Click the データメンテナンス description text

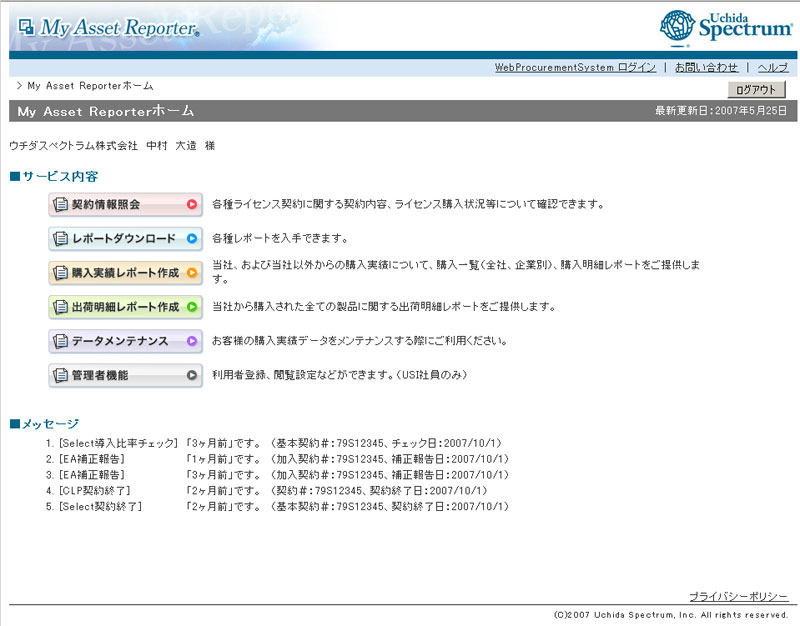[360, 341]
